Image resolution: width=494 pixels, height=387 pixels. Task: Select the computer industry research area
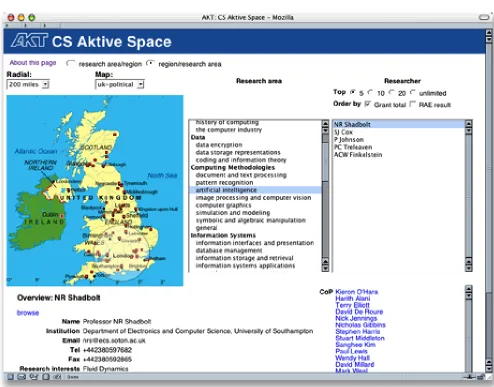pyautogui.click(x=229, y=130)
